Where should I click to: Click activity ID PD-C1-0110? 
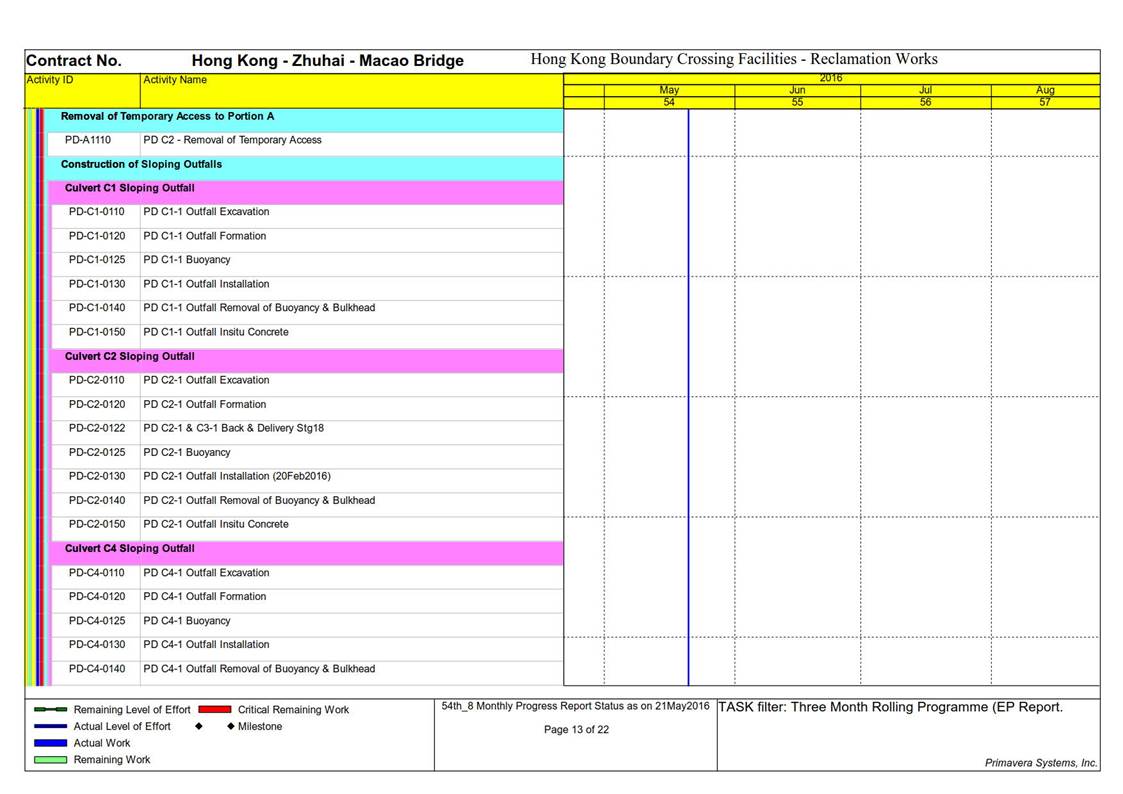(97, 212)
